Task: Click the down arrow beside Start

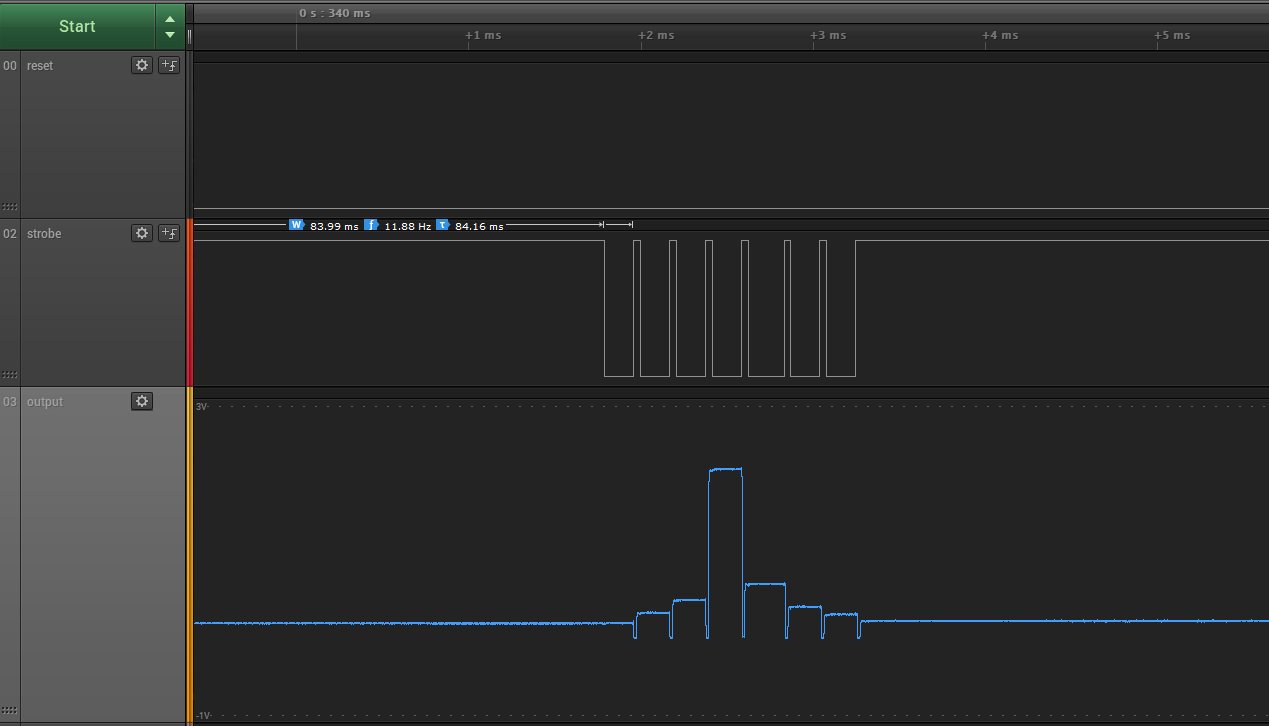Action: [170, 35]
